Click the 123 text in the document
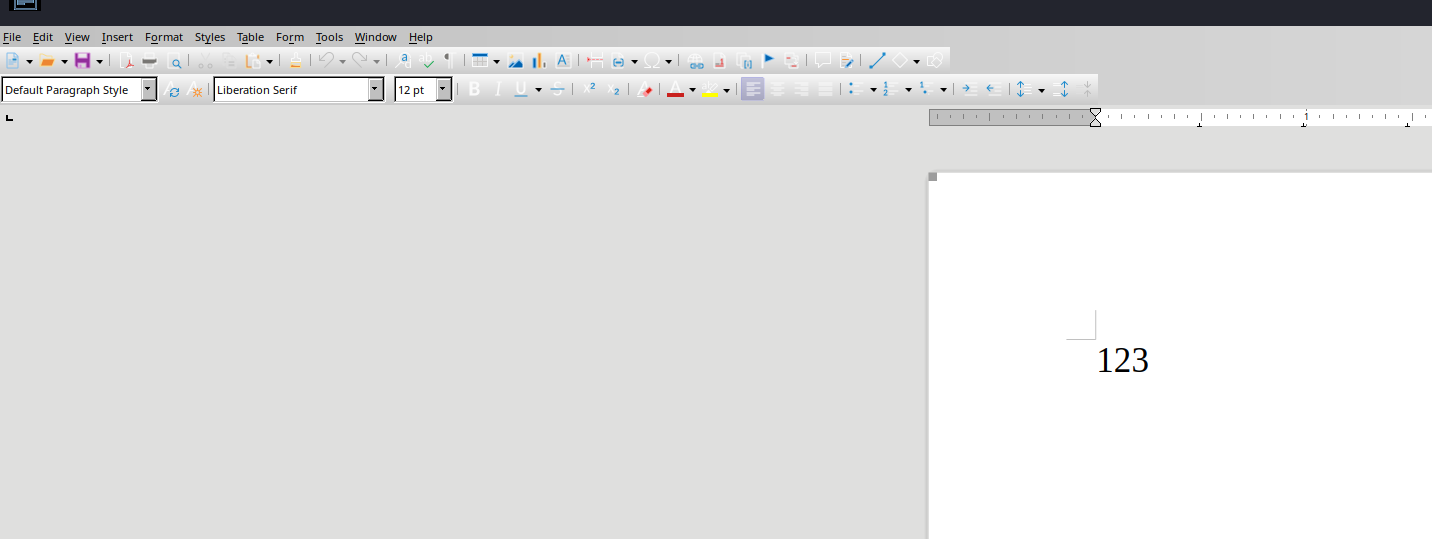Screen dimensions: 1432x539 (x=1122, y=361)
